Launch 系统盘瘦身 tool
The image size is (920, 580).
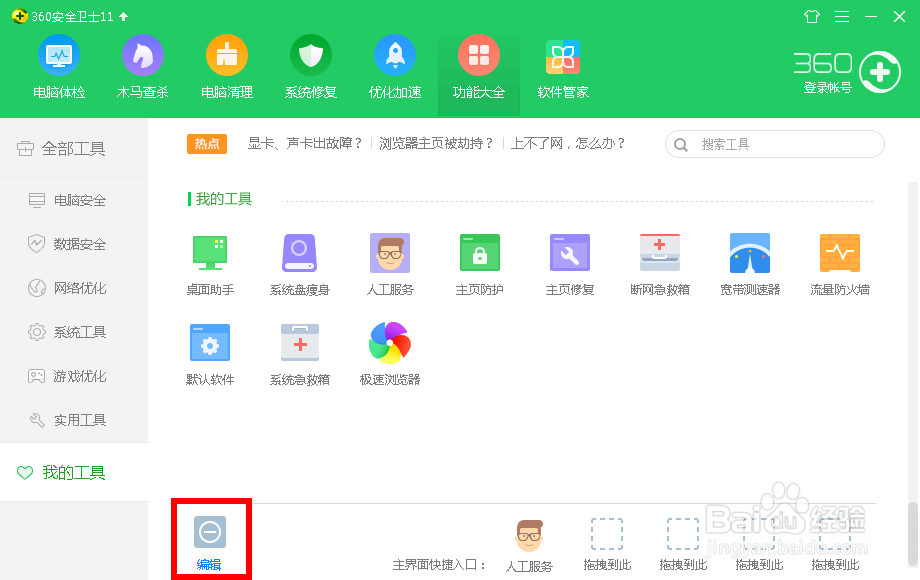coord(300,264)
